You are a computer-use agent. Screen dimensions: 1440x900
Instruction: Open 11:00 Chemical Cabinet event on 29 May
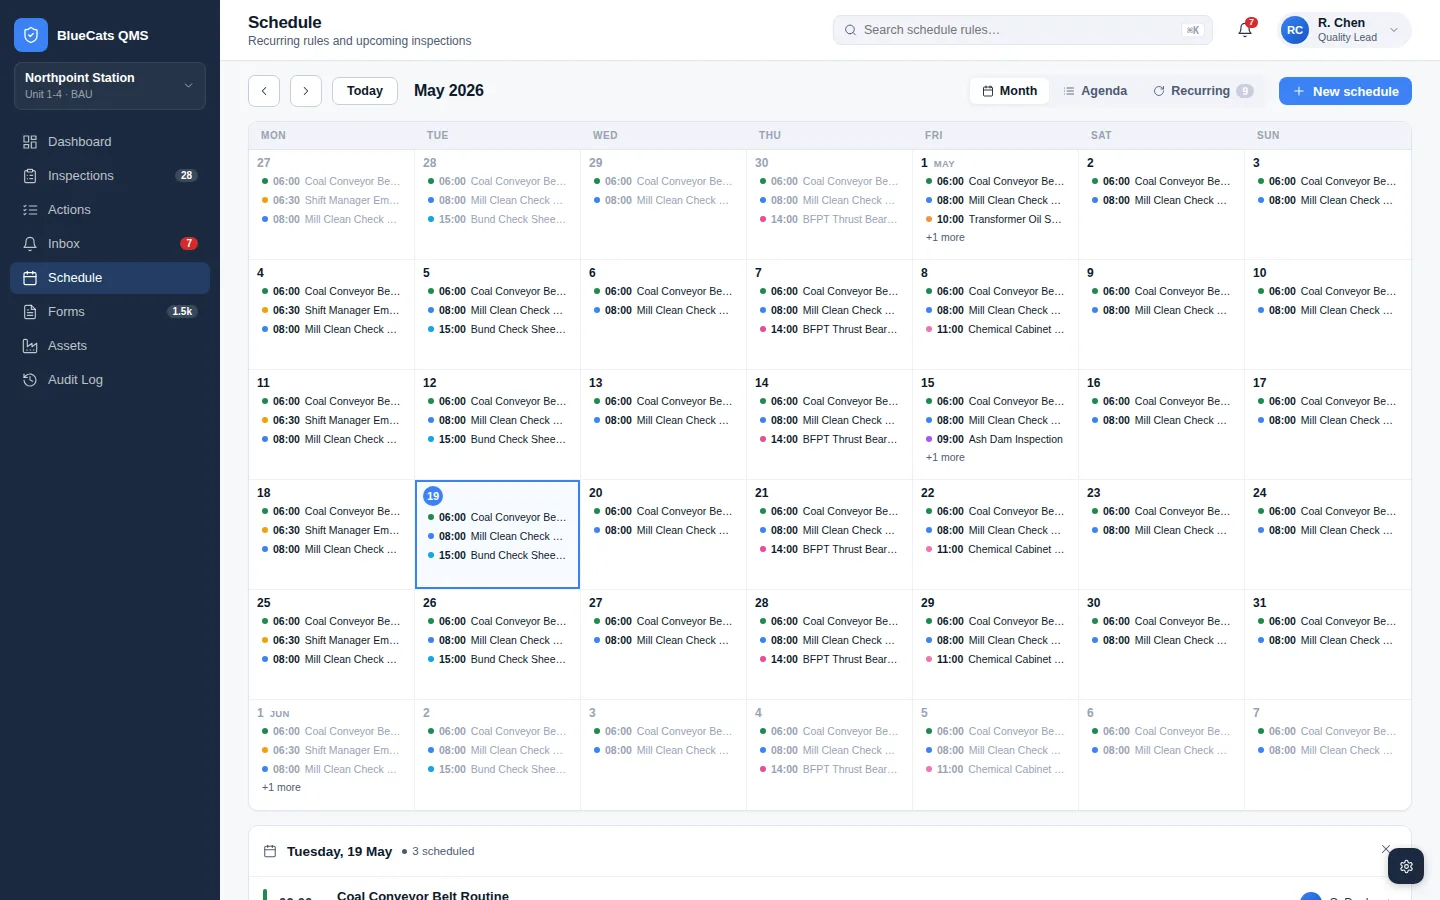coord(995,659)
